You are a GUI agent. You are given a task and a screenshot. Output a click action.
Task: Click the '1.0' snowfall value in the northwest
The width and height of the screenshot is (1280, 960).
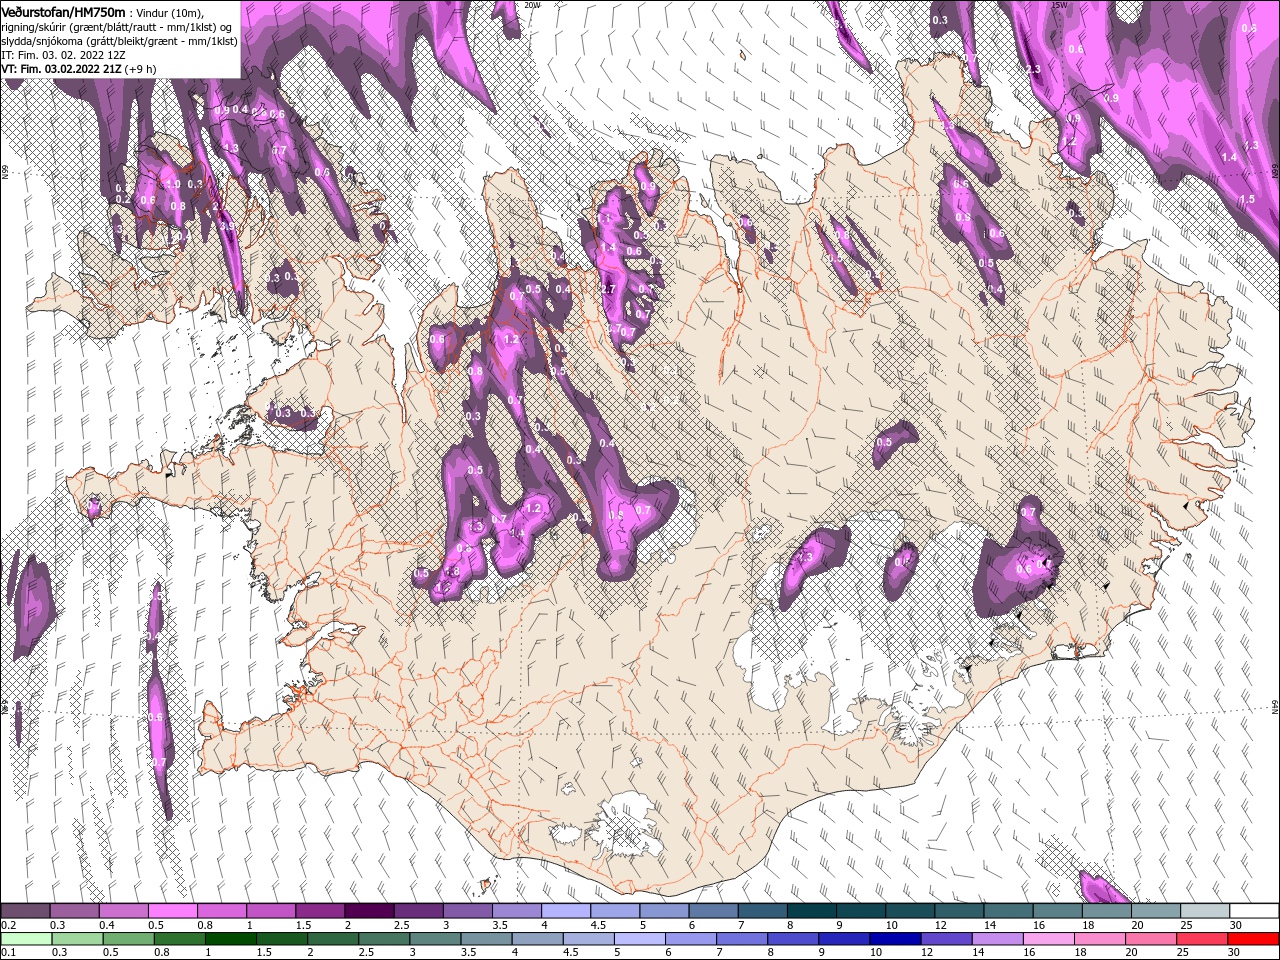[172, 184]
